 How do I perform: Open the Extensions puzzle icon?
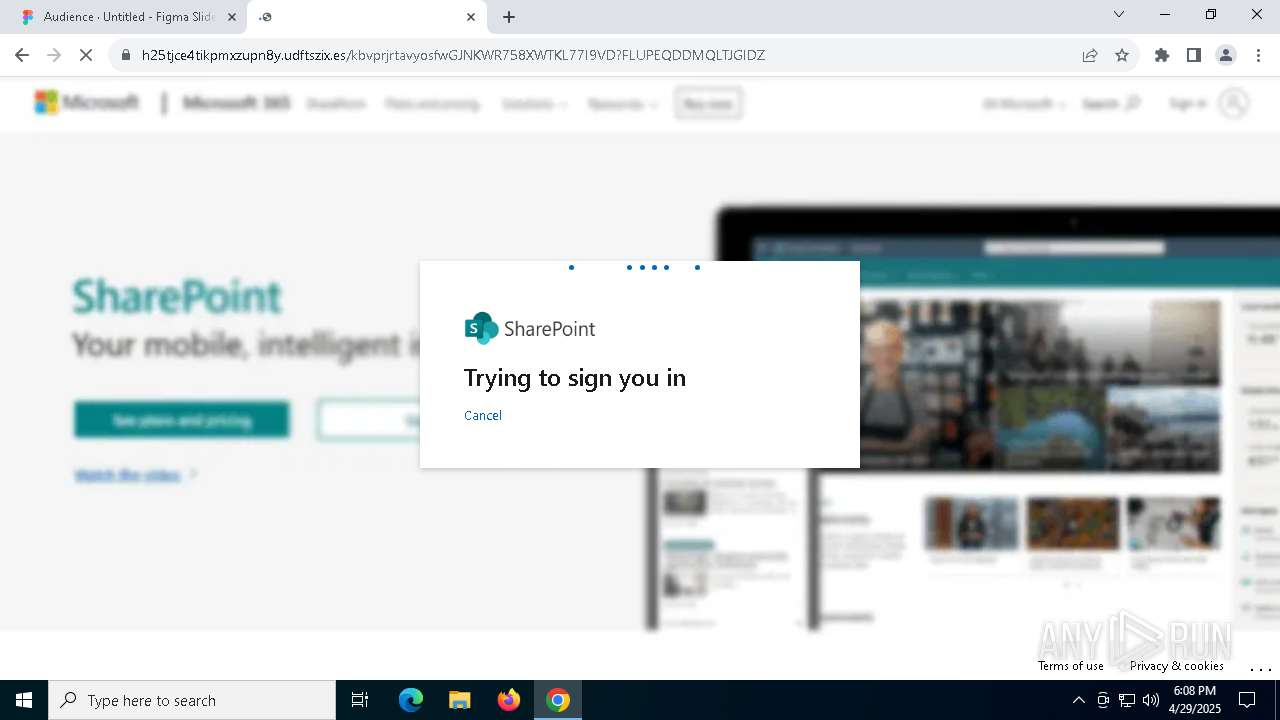tap(1162, 56)
